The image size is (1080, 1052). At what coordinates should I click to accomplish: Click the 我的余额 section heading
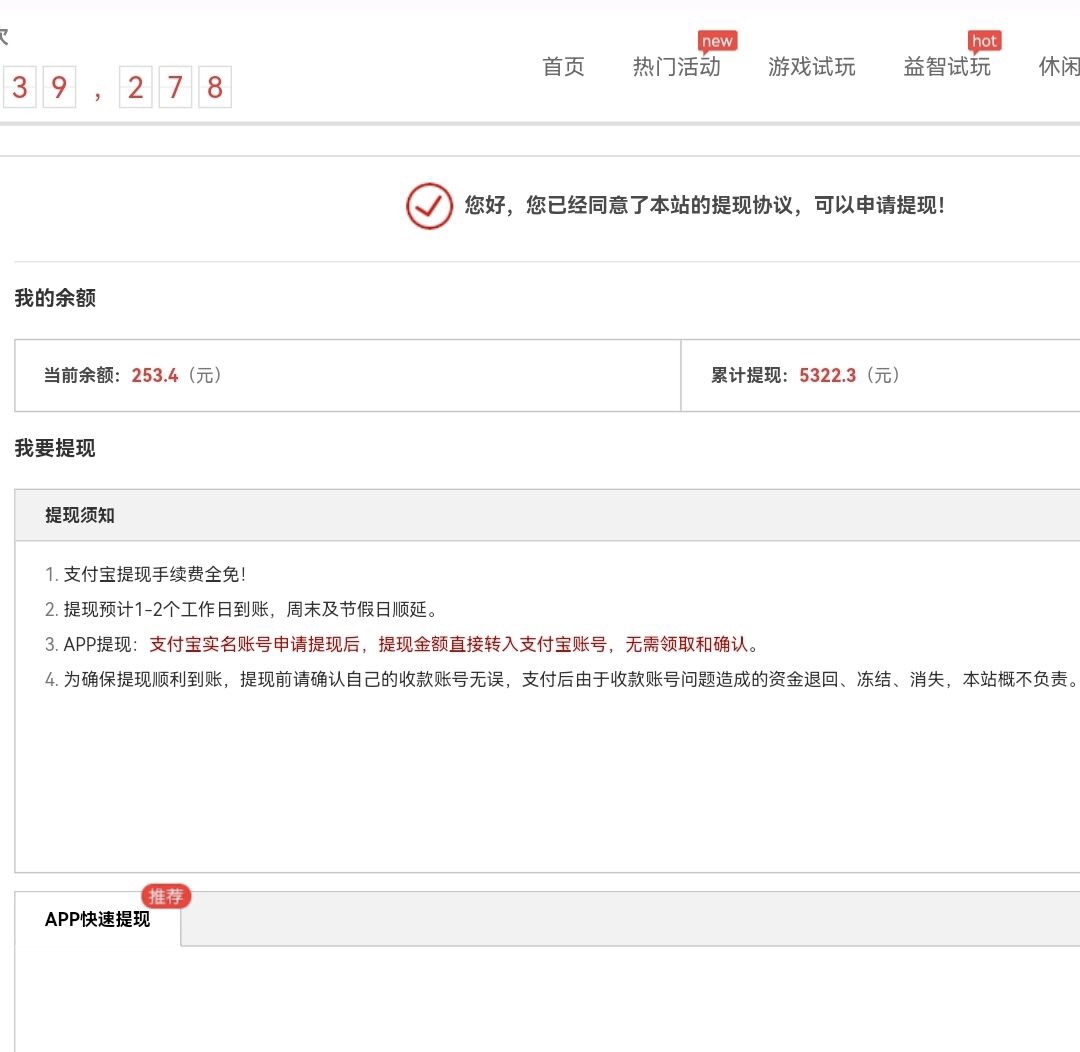click(x=53, y=298)
